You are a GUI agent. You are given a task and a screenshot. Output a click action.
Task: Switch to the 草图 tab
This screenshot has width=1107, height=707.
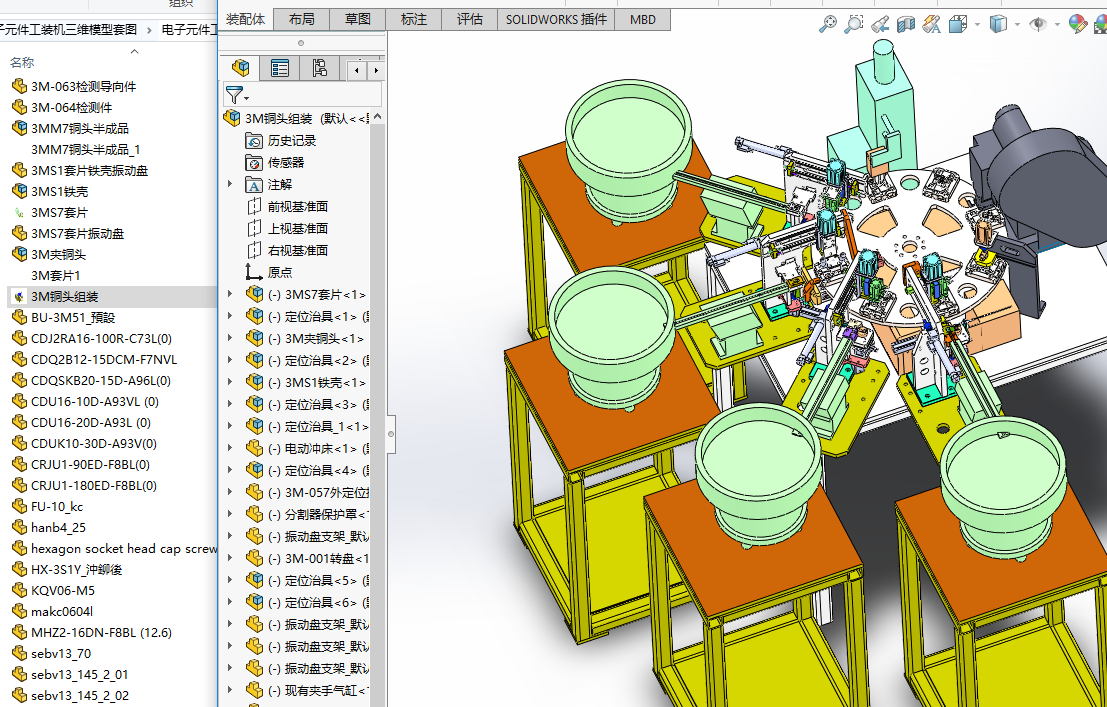point(357,19)
